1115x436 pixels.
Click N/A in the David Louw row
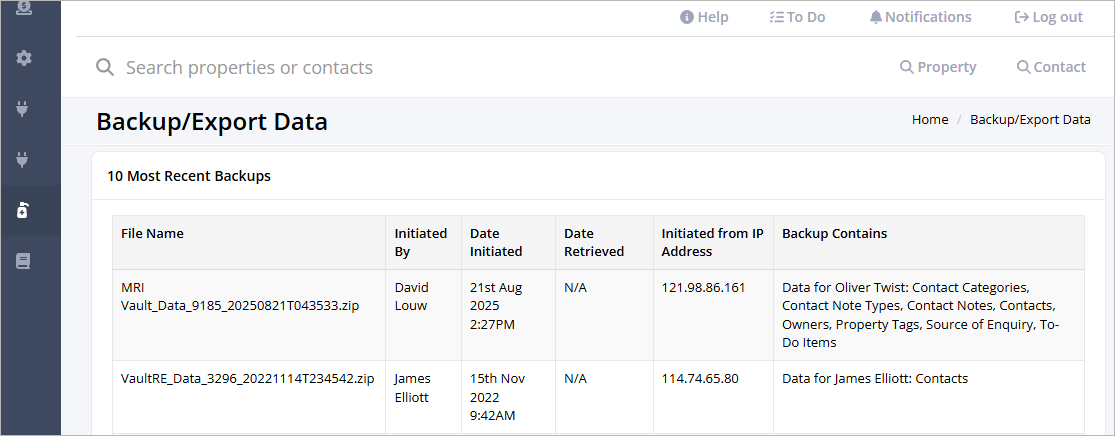575,288
